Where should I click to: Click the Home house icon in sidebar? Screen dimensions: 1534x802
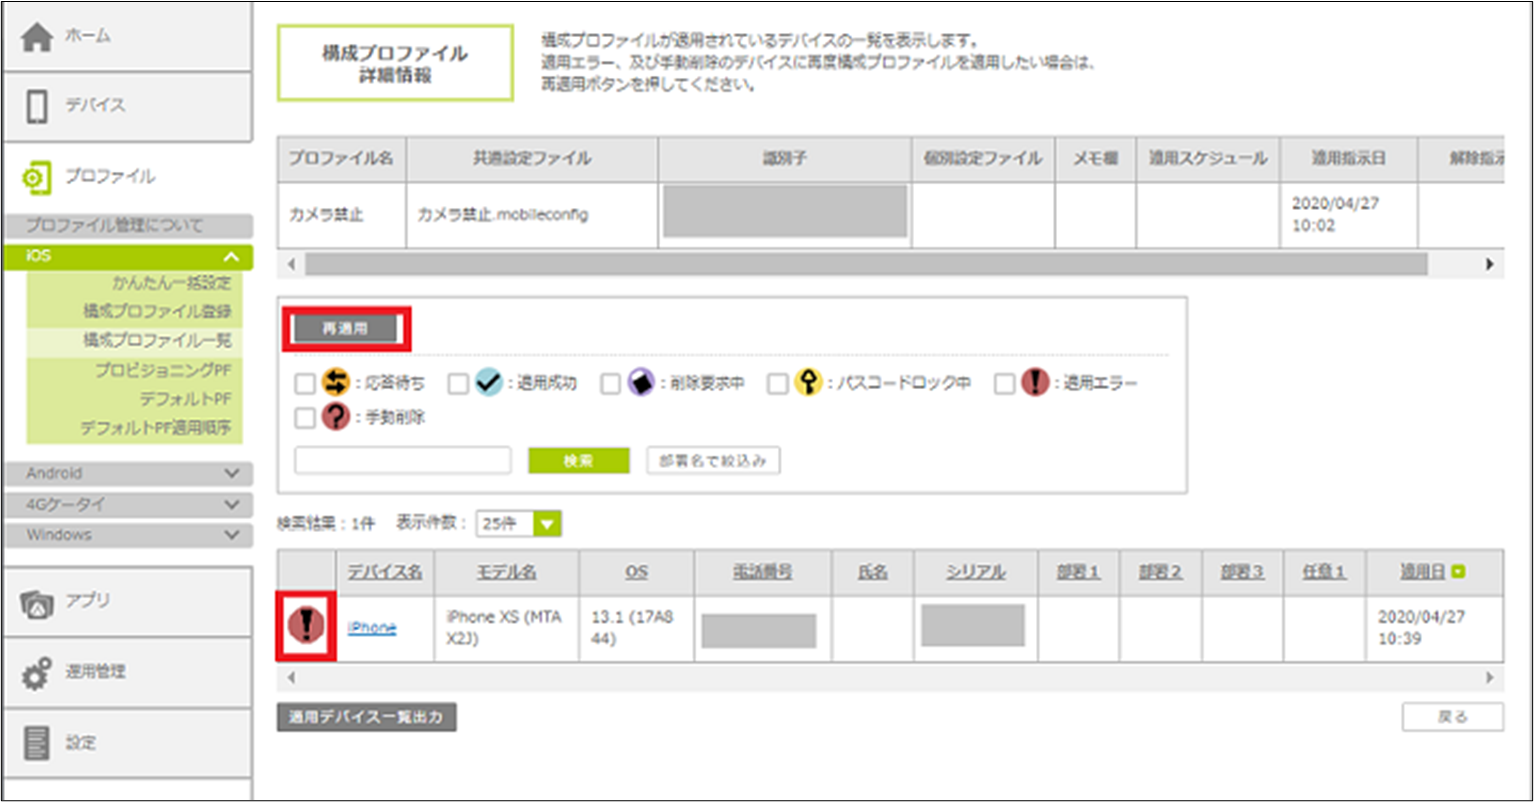37,37
